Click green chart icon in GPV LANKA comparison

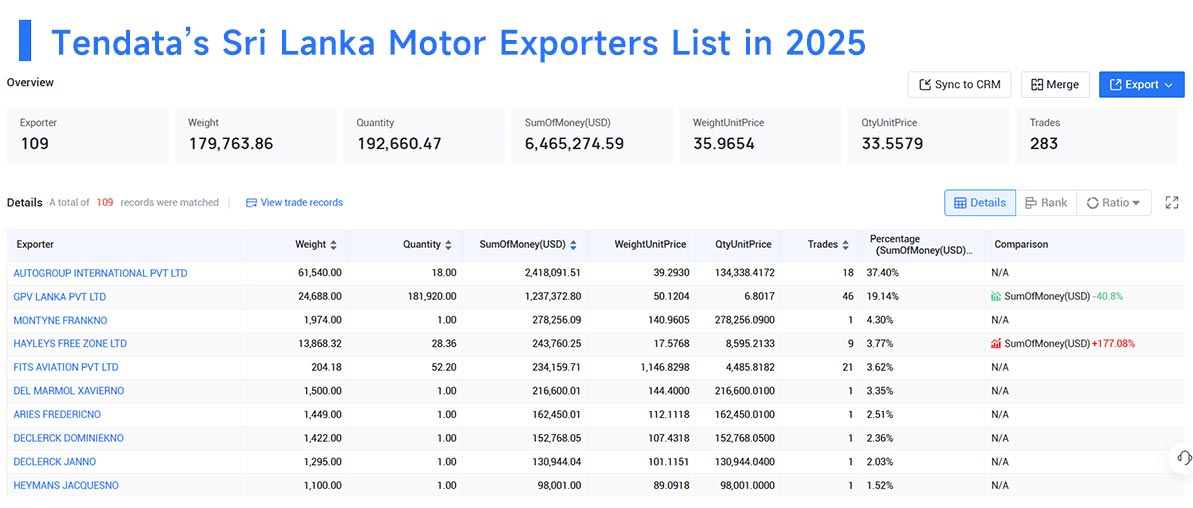pyautogui.click(x=996, y=297)
